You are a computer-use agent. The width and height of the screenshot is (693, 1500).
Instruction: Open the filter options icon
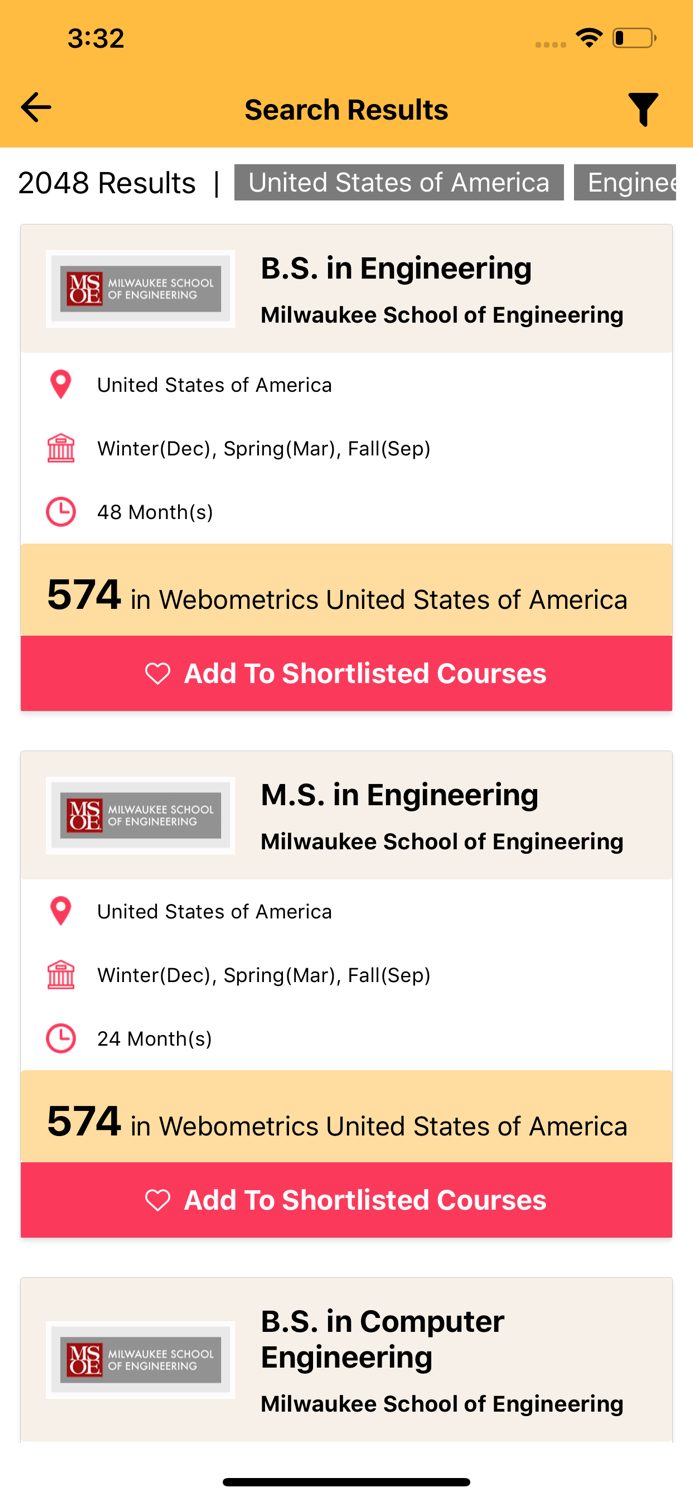644,107
